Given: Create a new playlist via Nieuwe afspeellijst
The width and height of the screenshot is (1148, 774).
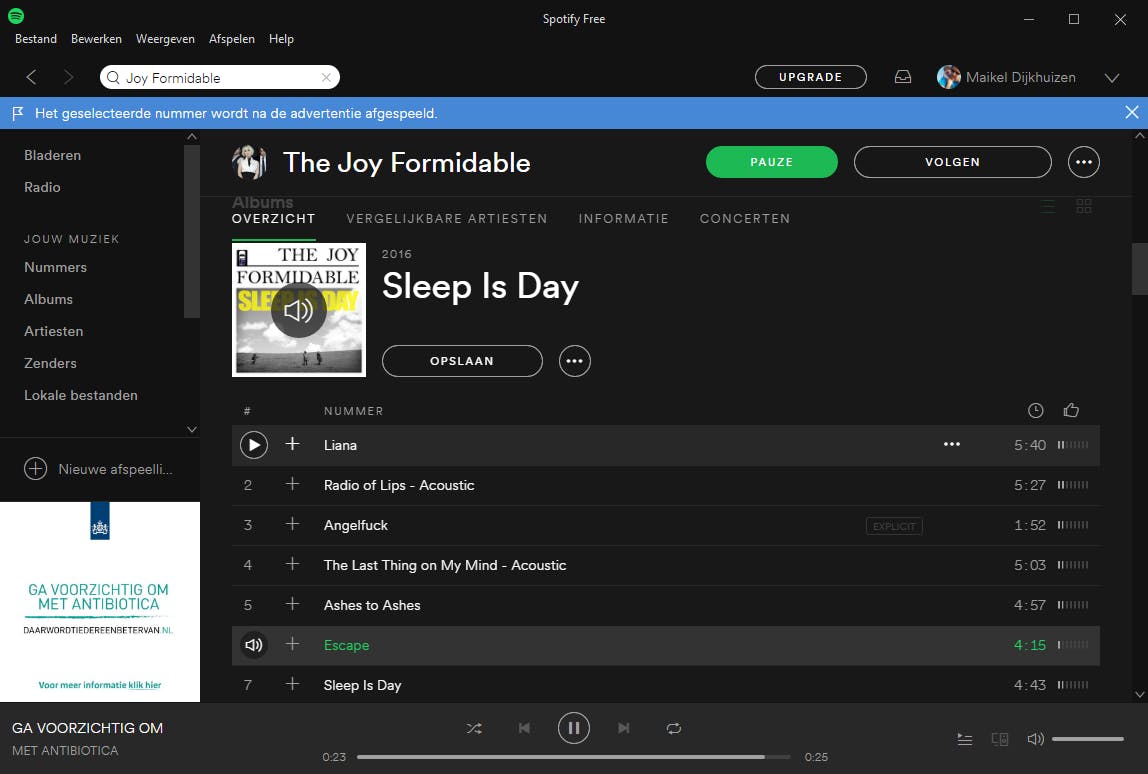Looking at the screenshot, I should (98, 469).
